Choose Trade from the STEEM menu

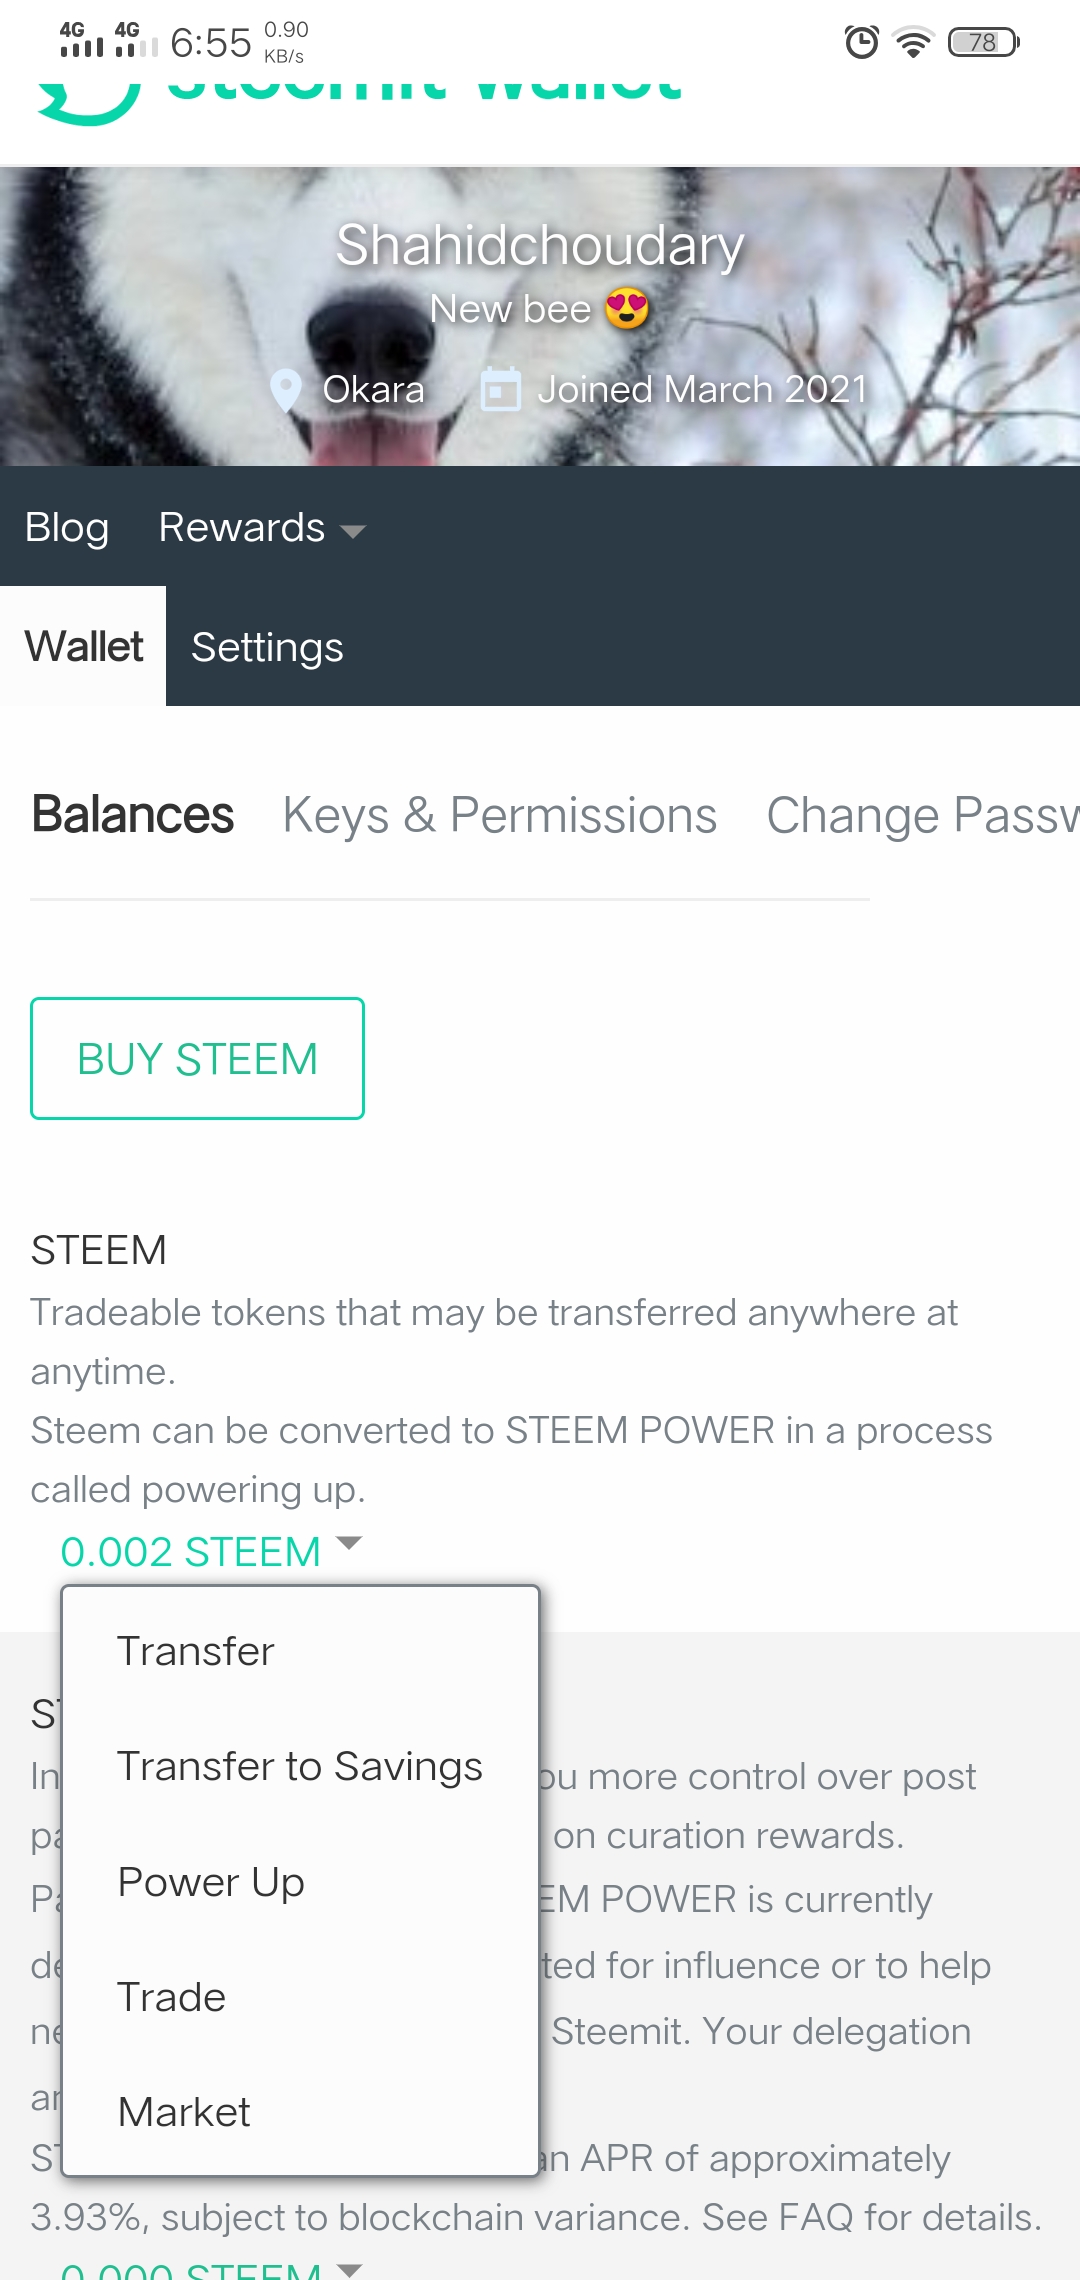172,1997
